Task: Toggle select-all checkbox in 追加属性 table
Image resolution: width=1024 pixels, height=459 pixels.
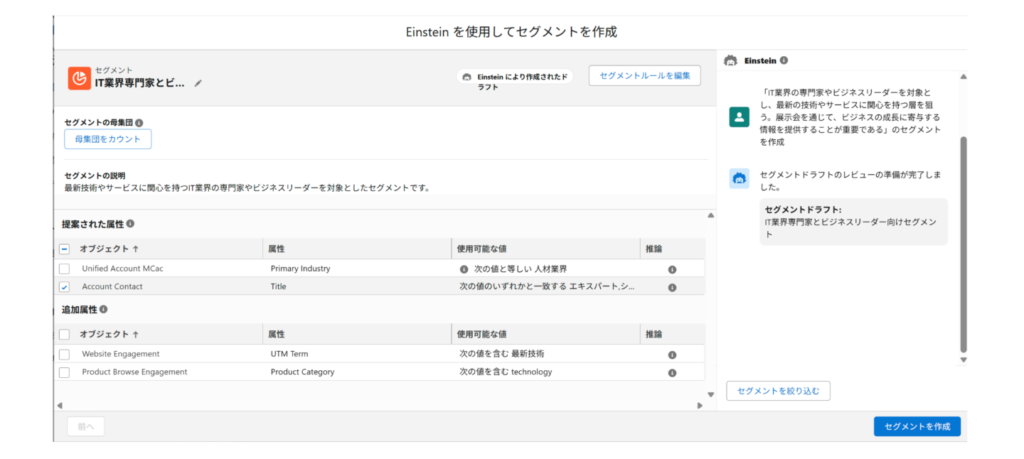Action: click(64, 334)
